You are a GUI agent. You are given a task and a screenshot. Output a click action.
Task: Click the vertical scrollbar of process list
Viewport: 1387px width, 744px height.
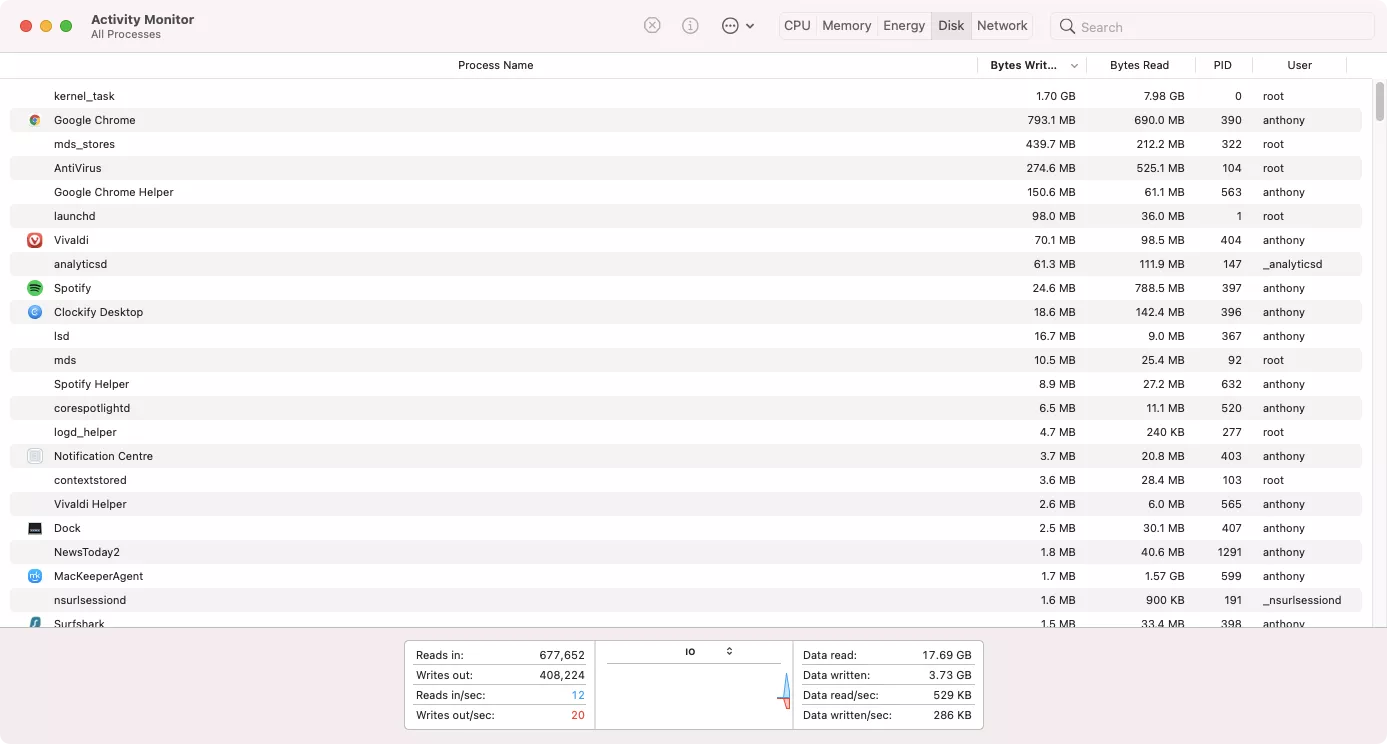click(x=1380, y=101)
